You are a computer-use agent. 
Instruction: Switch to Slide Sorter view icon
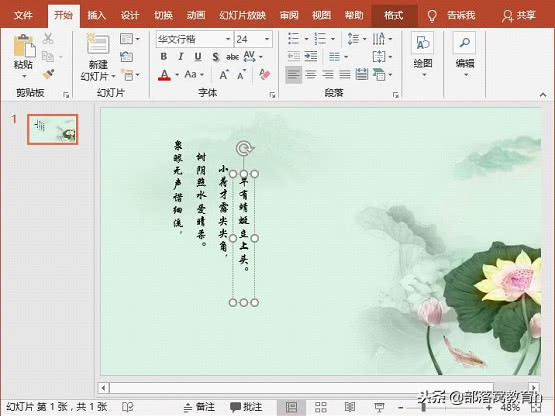[321, 407]
